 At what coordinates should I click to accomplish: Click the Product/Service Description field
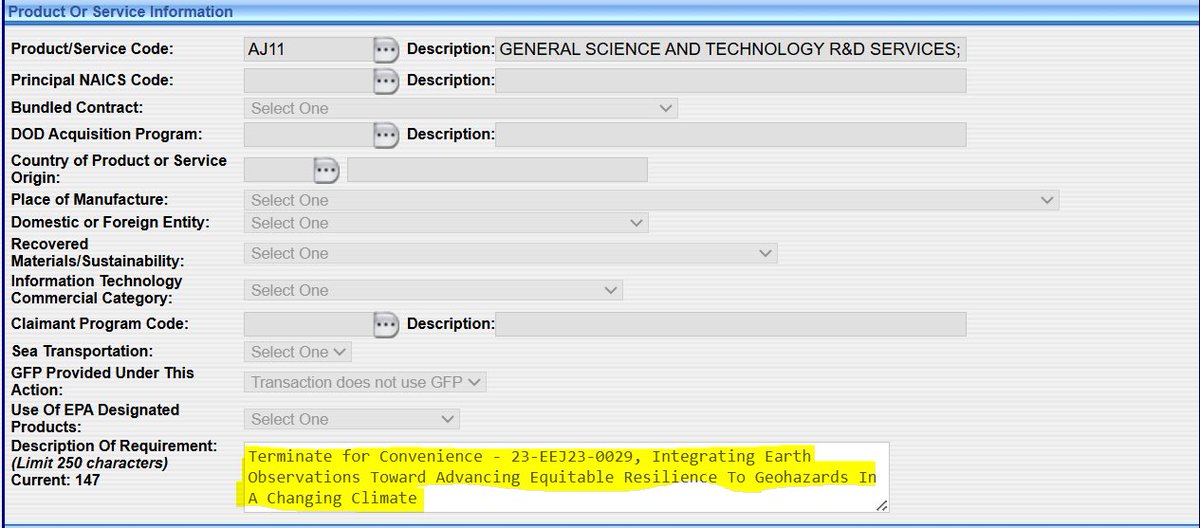tap(730, 50)
